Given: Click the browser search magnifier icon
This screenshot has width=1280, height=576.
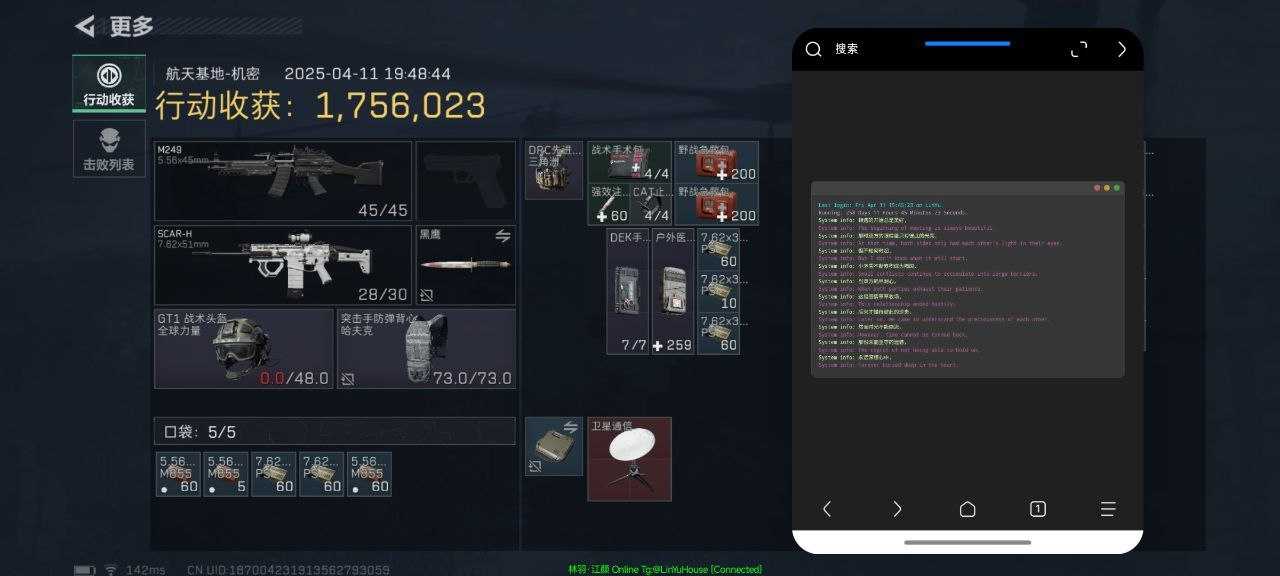Looking at the screenshot, I should (814, 49).
